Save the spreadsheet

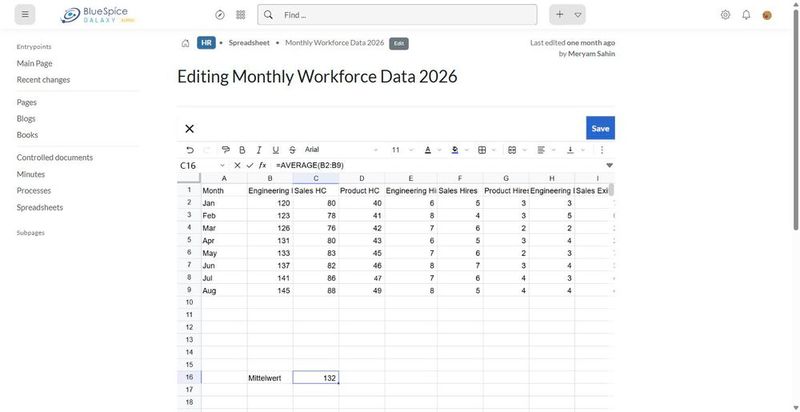(600, 128)
